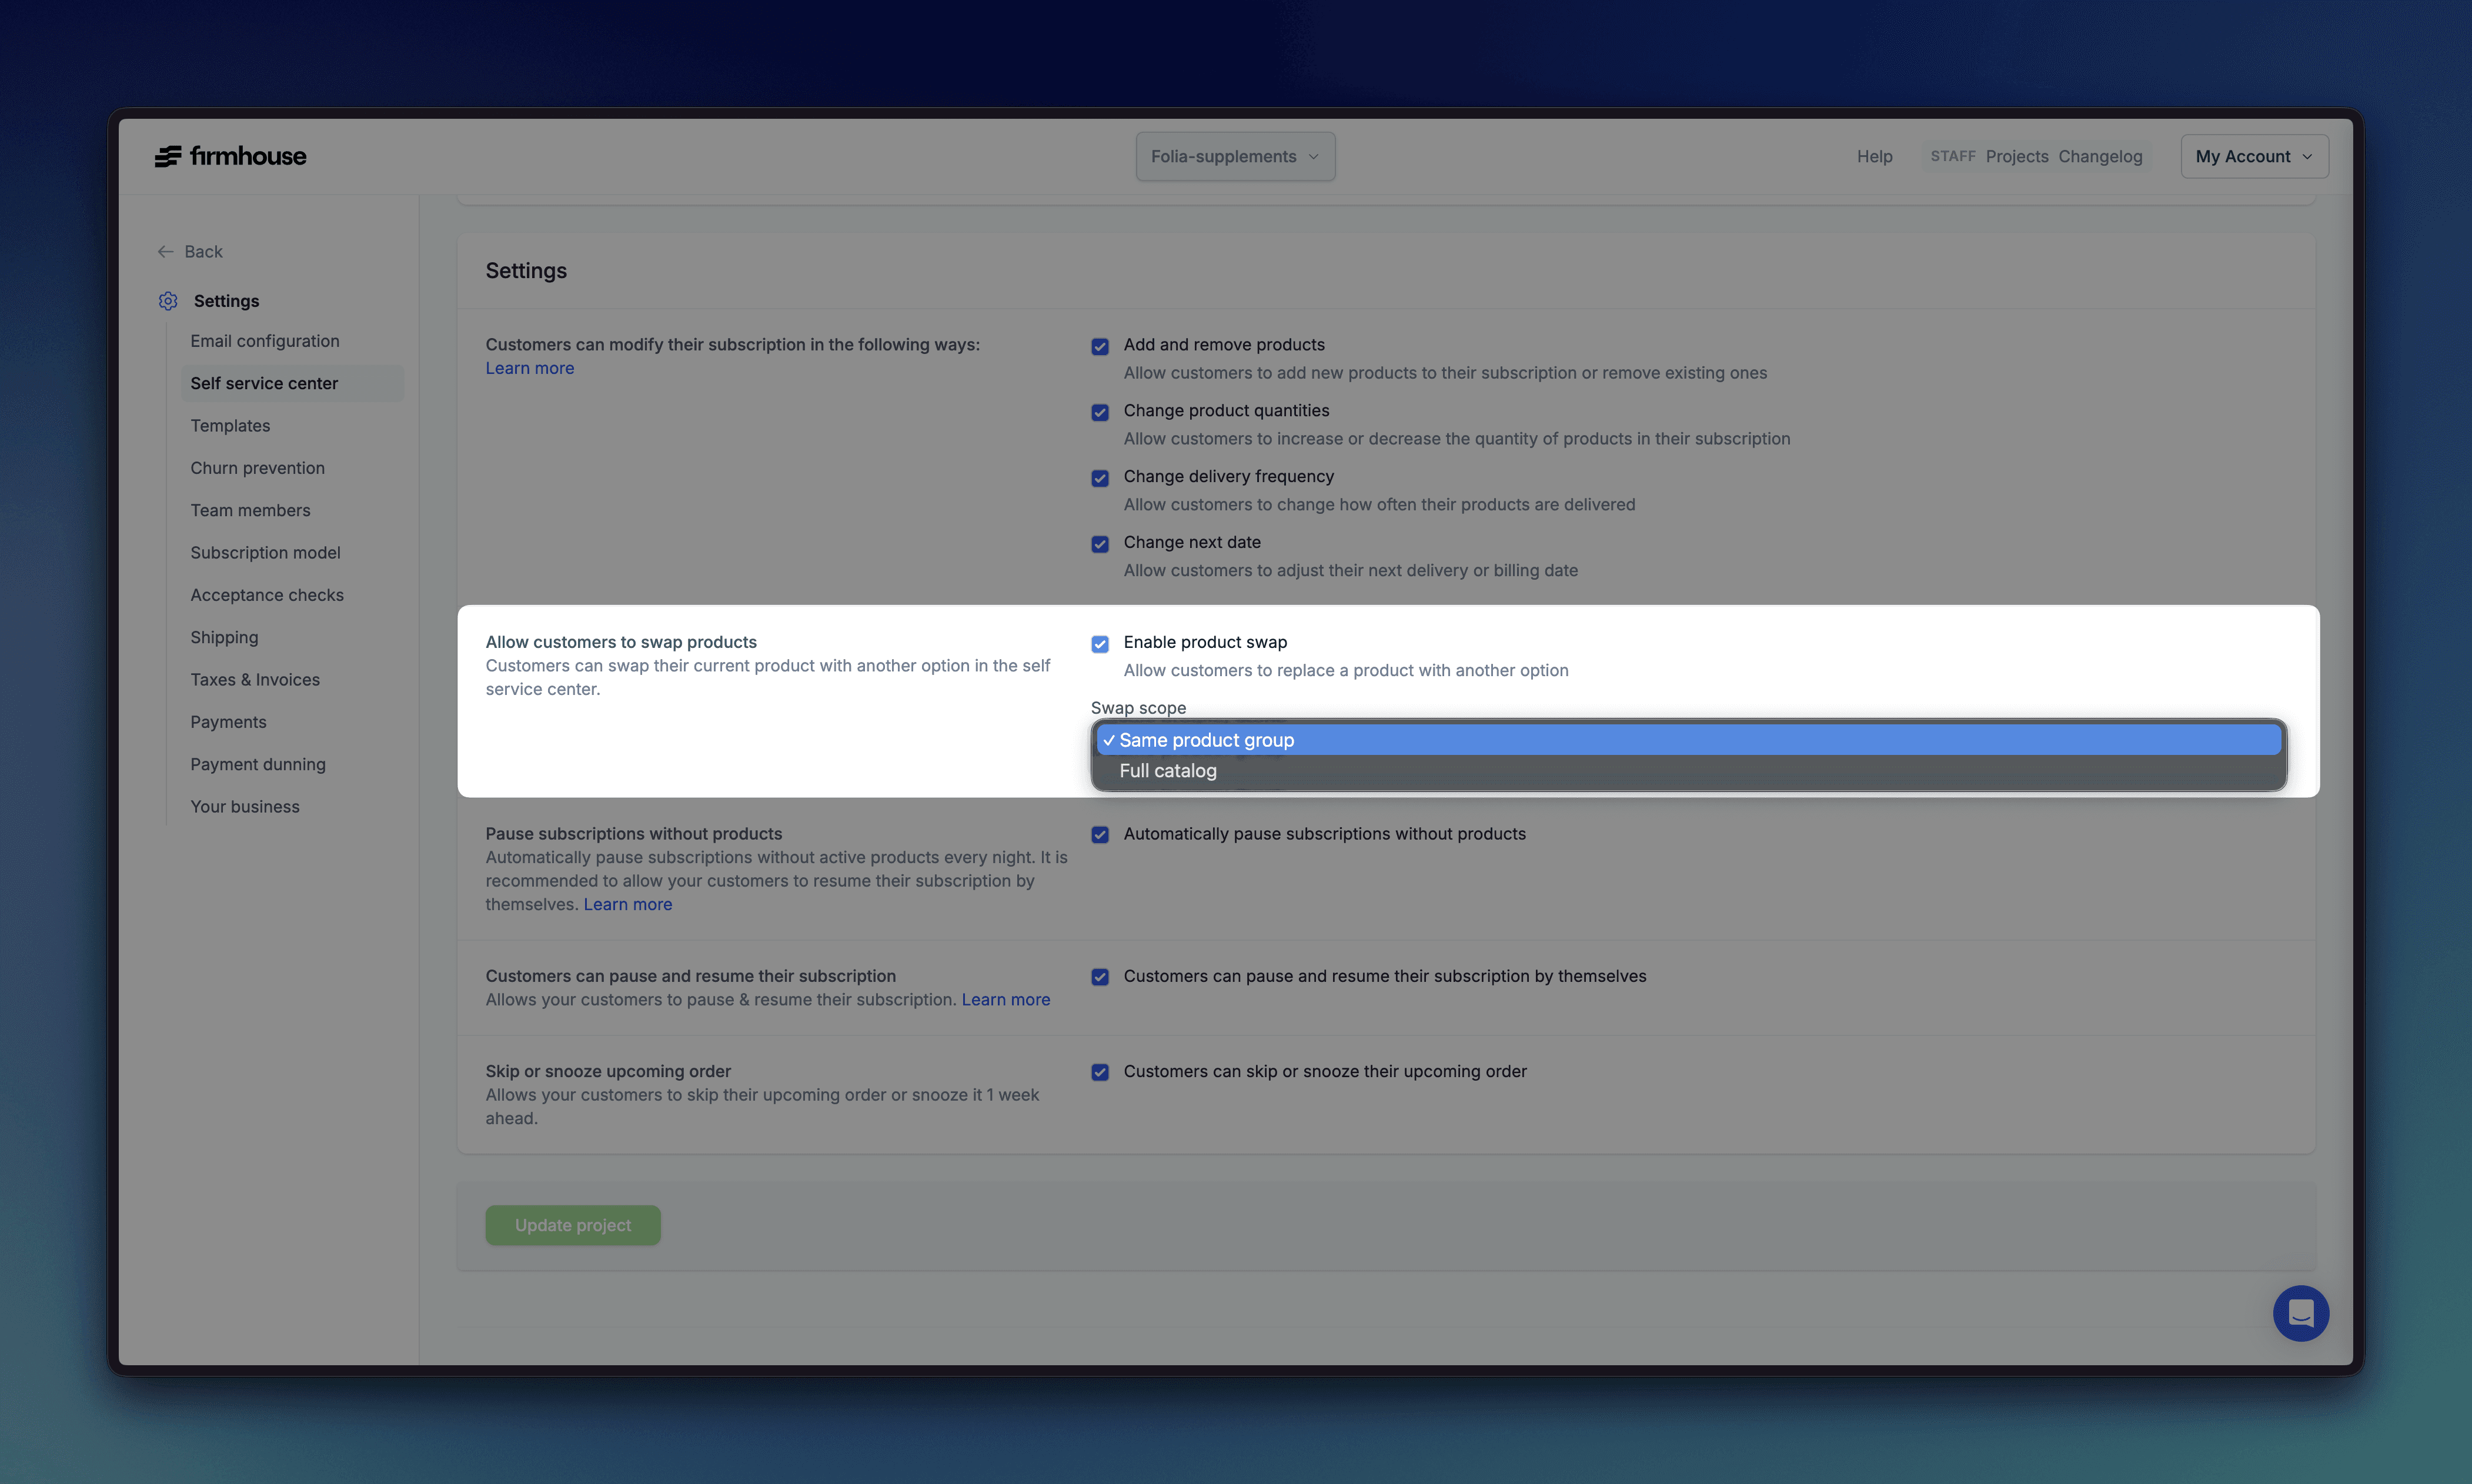
Task: Open the Folia-supplements project dropdown
Action: (1235, 157)
